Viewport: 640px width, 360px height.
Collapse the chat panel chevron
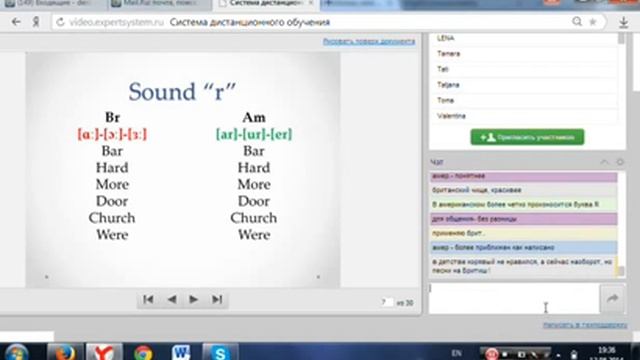604,162
